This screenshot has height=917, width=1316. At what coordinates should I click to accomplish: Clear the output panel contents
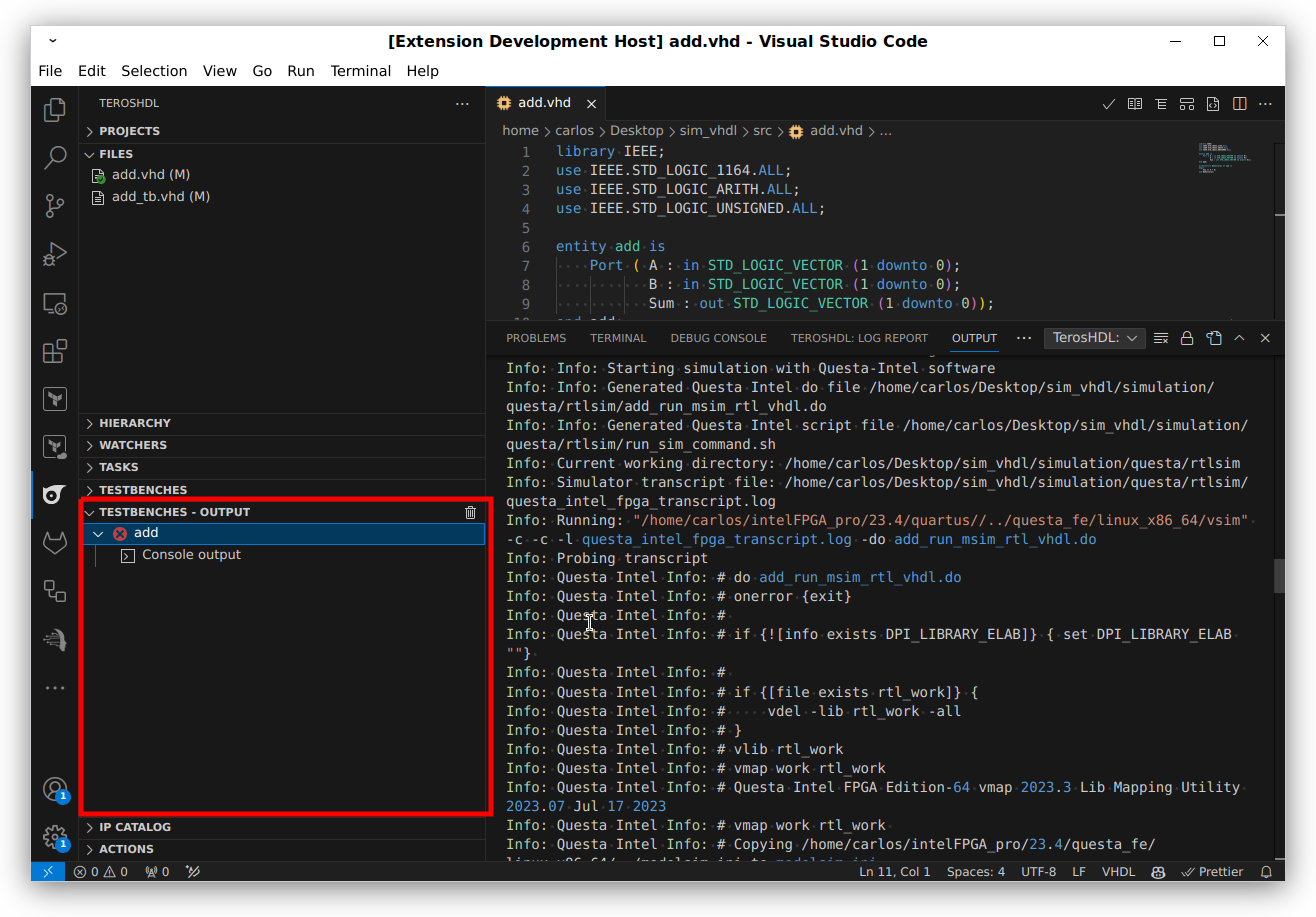[1161, 338]
